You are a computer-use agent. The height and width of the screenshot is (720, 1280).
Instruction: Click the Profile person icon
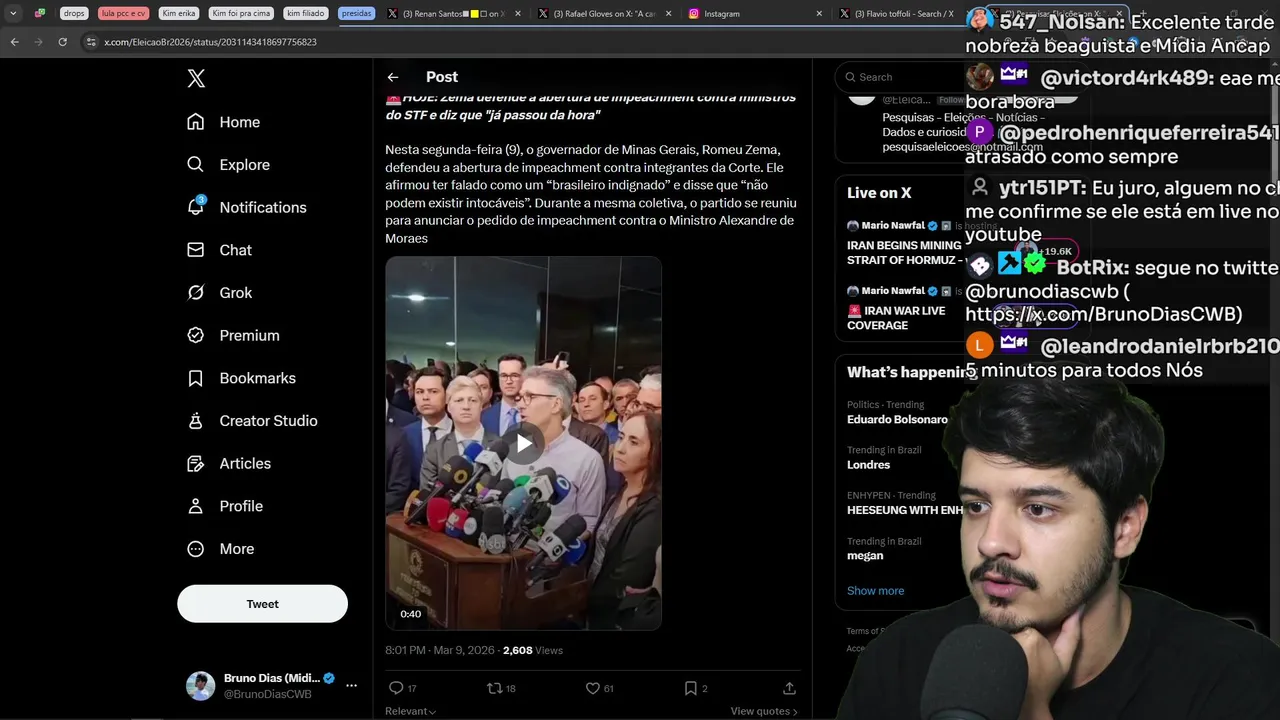(196, 506)
